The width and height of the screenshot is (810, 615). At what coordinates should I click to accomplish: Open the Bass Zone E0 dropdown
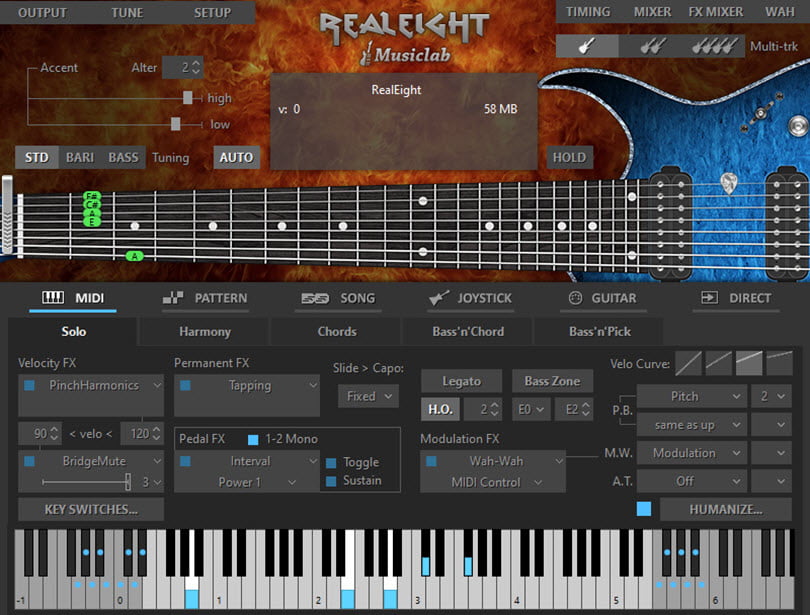(x=531, y=409)
